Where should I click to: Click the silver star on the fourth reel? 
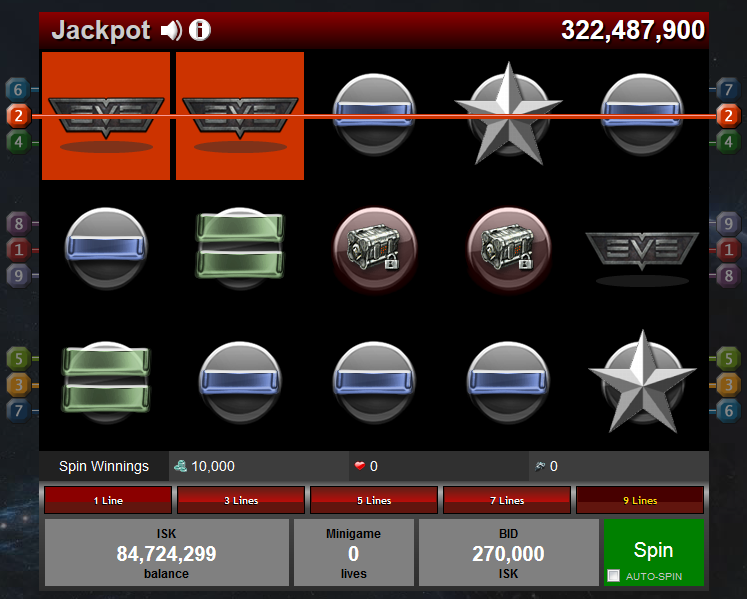coord(508,114)
